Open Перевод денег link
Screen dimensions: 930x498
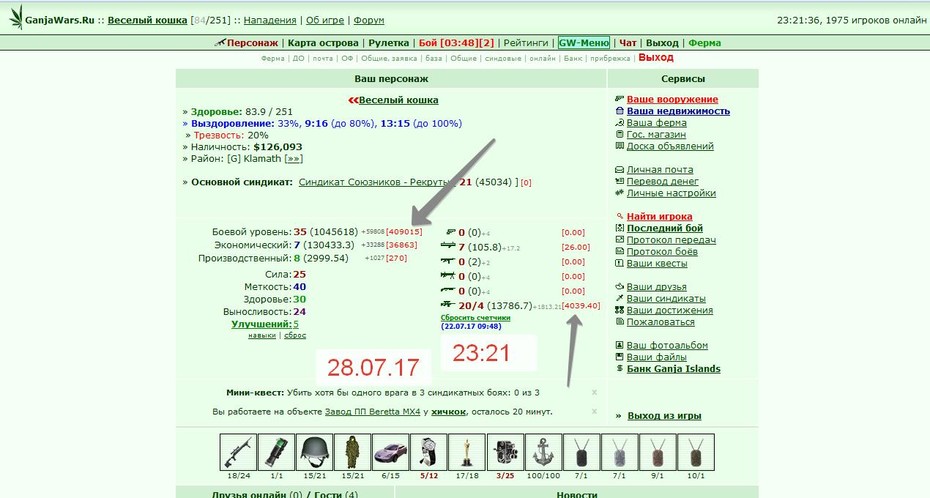(x=663, y=181)
